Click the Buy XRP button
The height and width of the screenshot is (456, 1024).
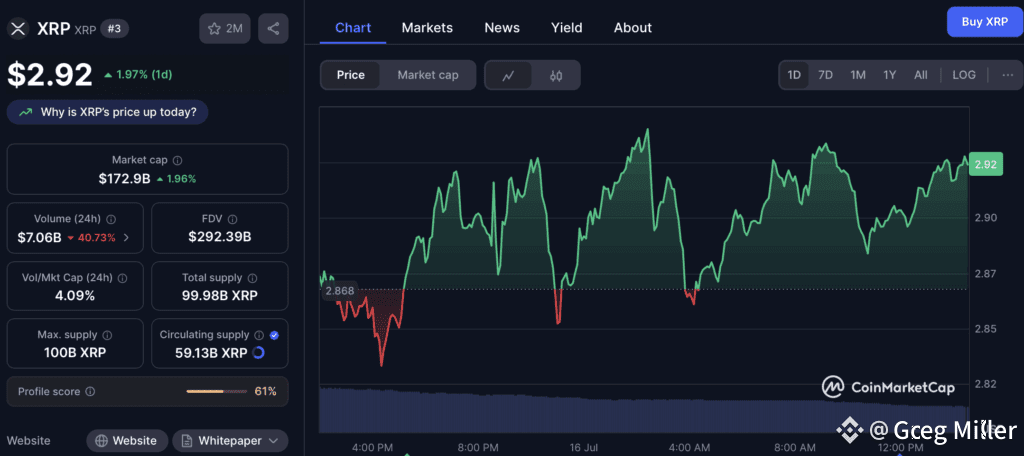tap(984, 22)
